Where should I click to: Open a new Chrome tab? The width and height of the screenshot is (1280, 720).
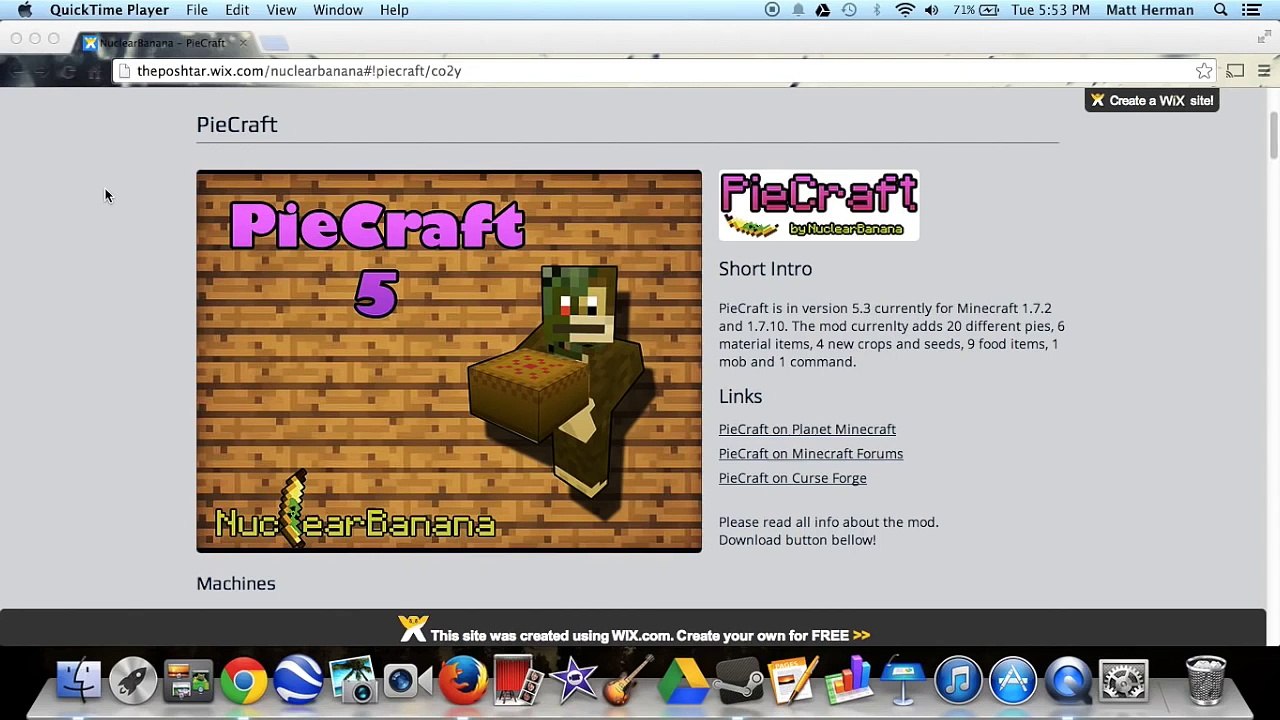274,43
